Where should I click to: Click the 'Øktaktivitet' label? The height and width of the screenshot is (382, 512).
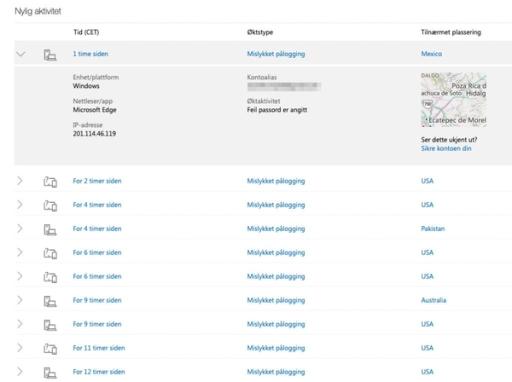pos(263,101)
